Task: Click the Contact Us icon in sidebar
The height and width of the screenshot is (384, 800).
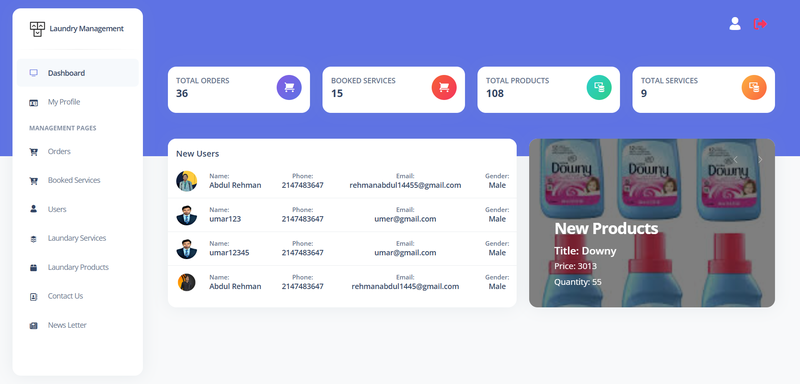Action: (x=34, y=296)
